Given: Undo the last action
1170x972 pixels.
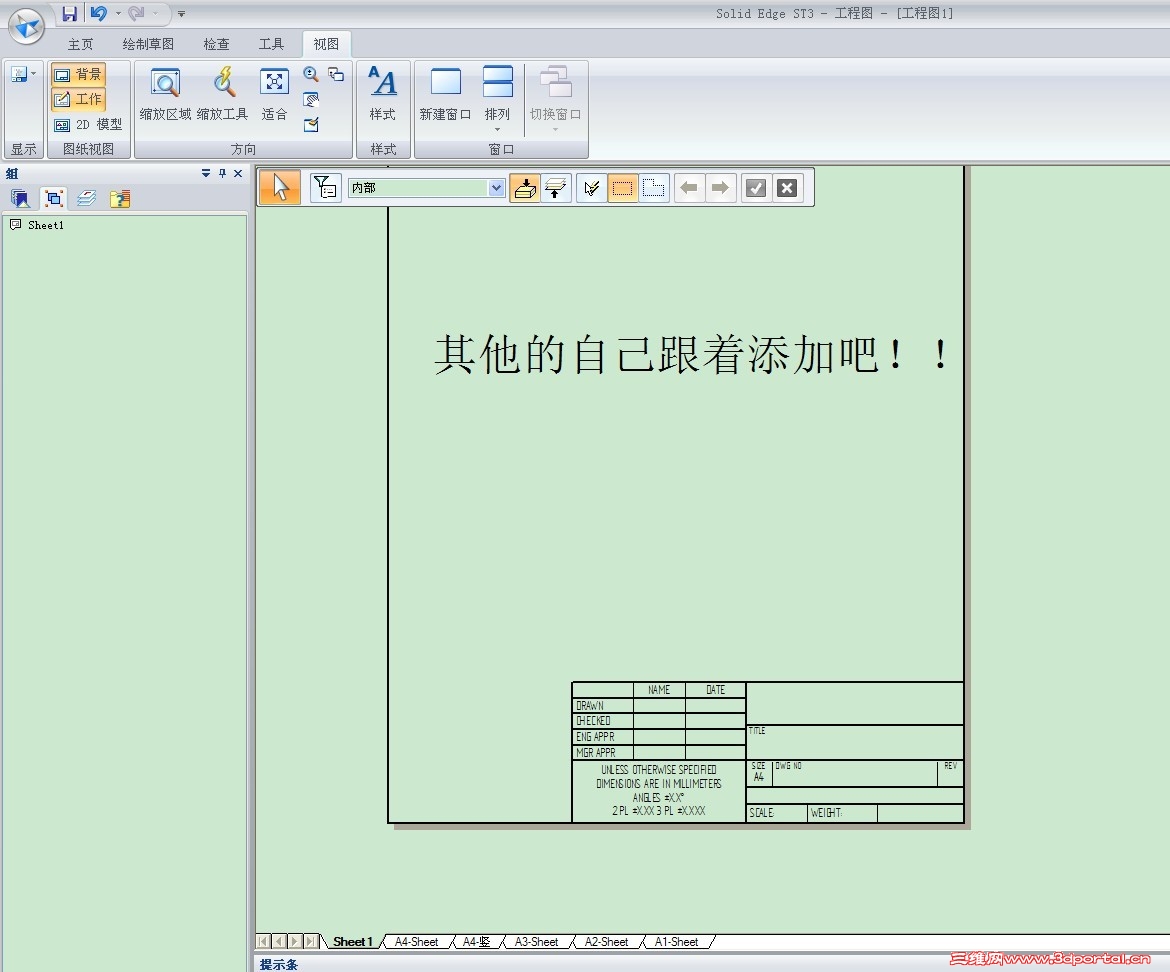Looking at the screenshot, I should click(x=98, y=13).
